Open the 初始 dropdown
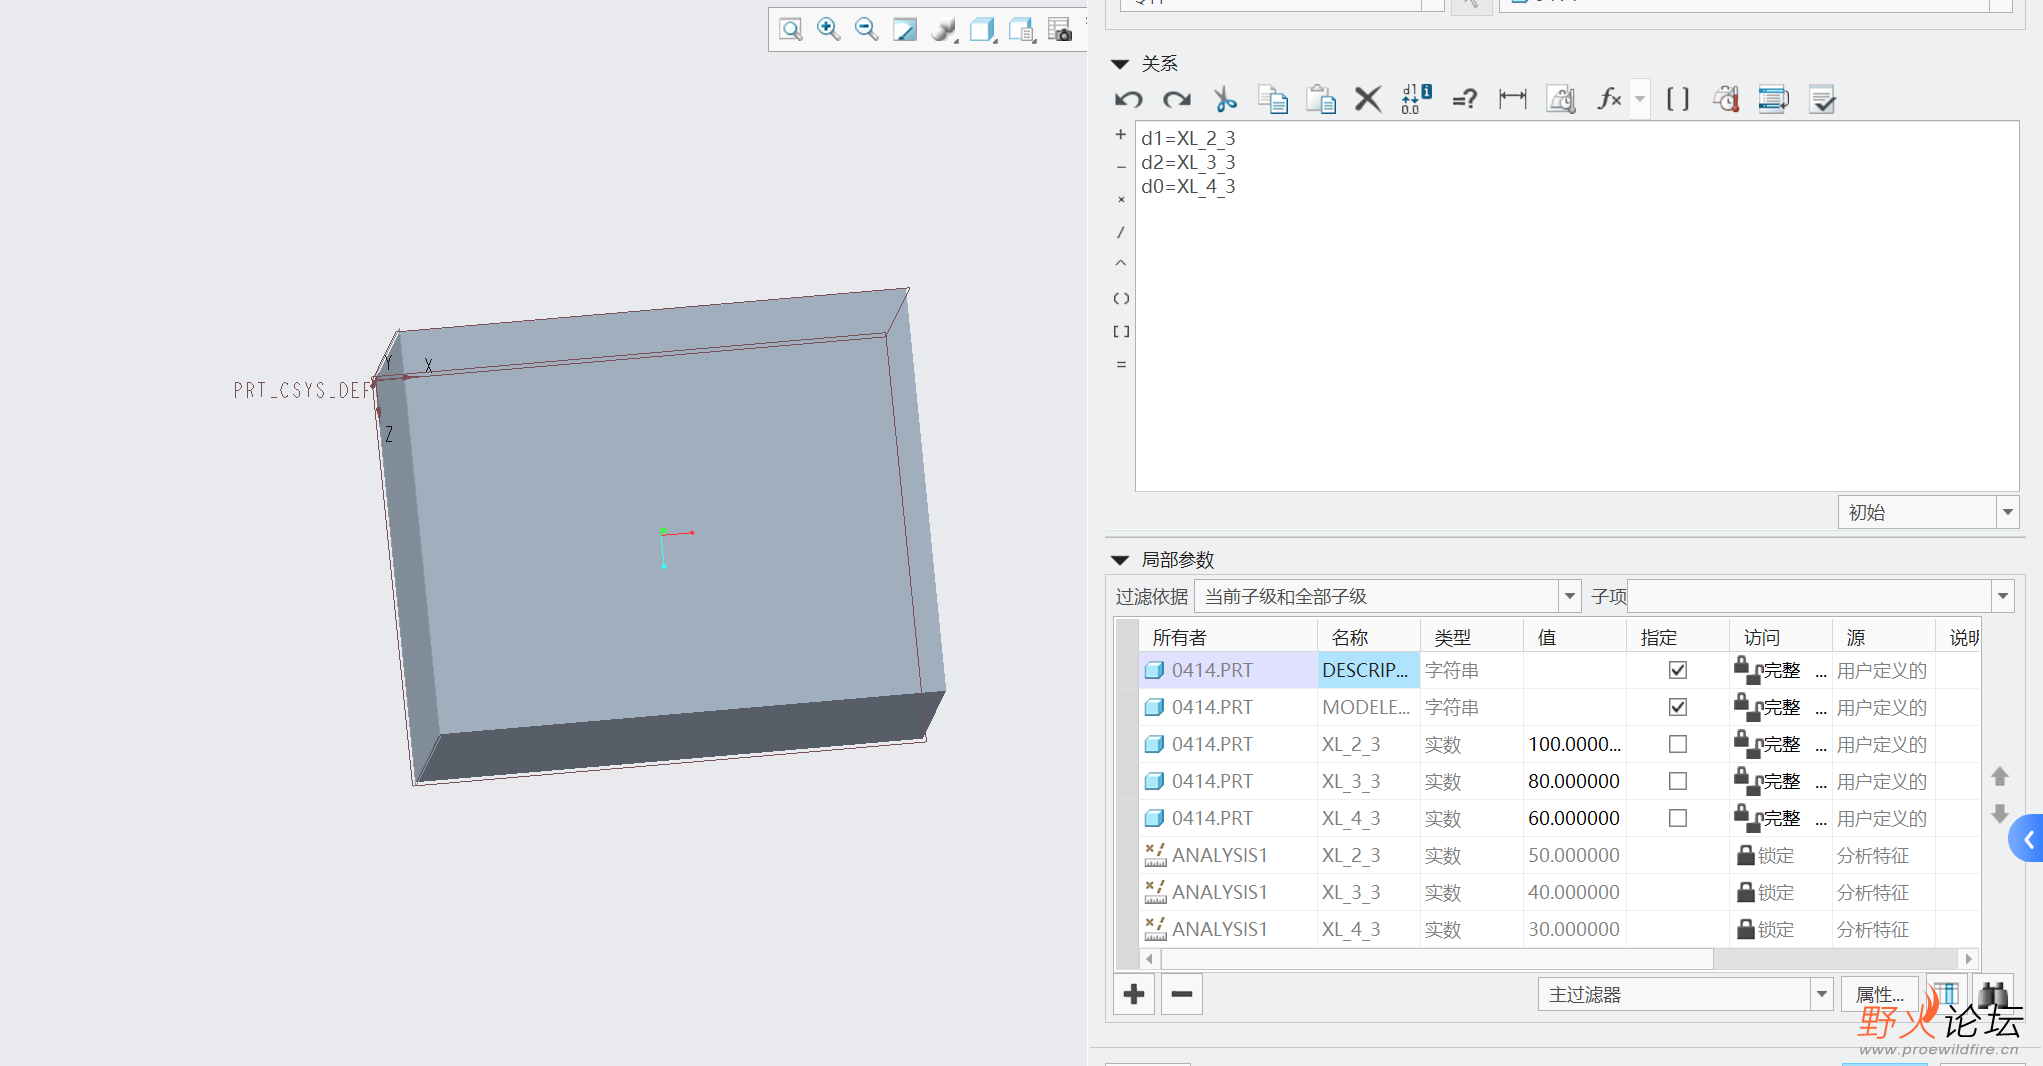This screenshot has height=1066, width=2043. (2007, 512)
